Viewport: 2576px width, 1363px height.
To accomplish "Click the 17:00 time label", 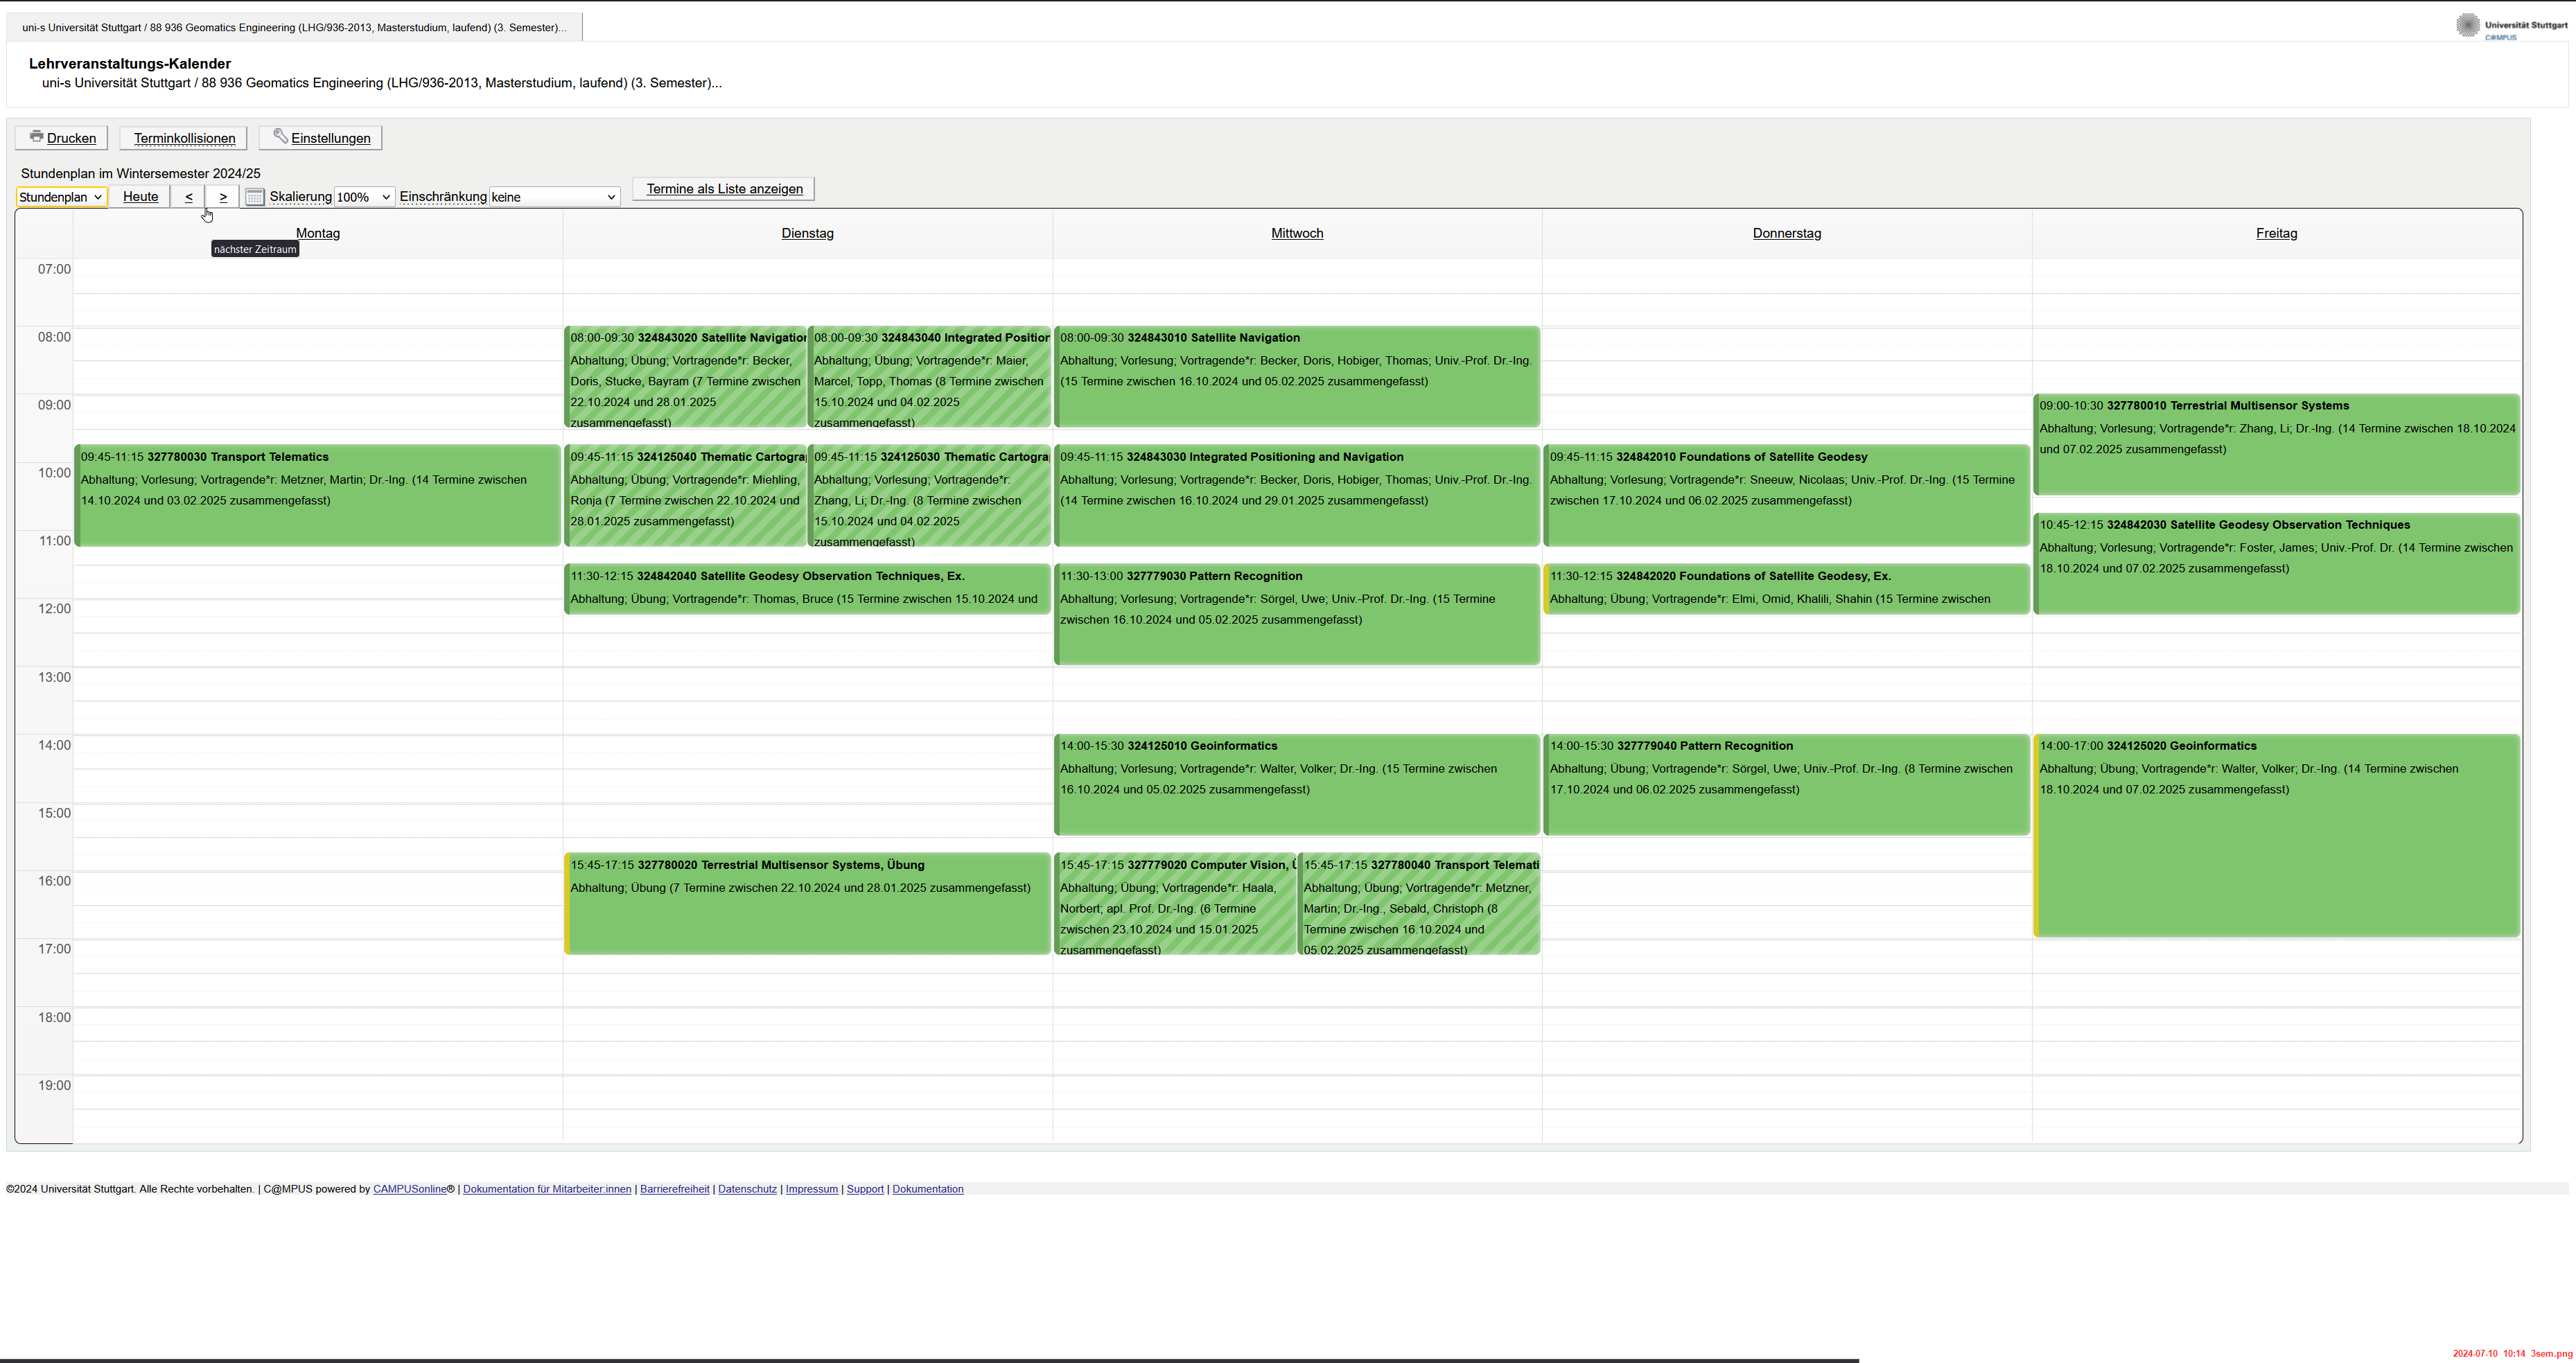I will point(54,948).
